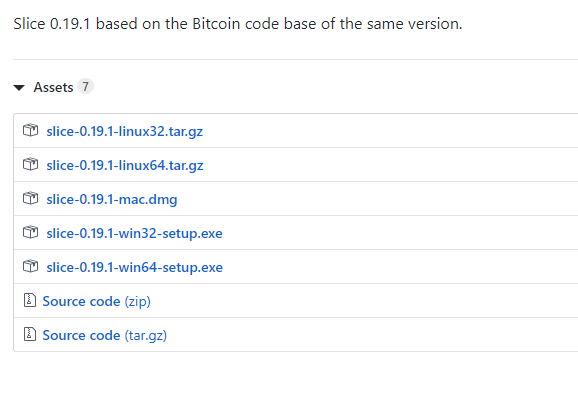Click package icon beside win64-setup.exe
The image size is (578, 419).
pyautogui.click(x=30, y=266)
